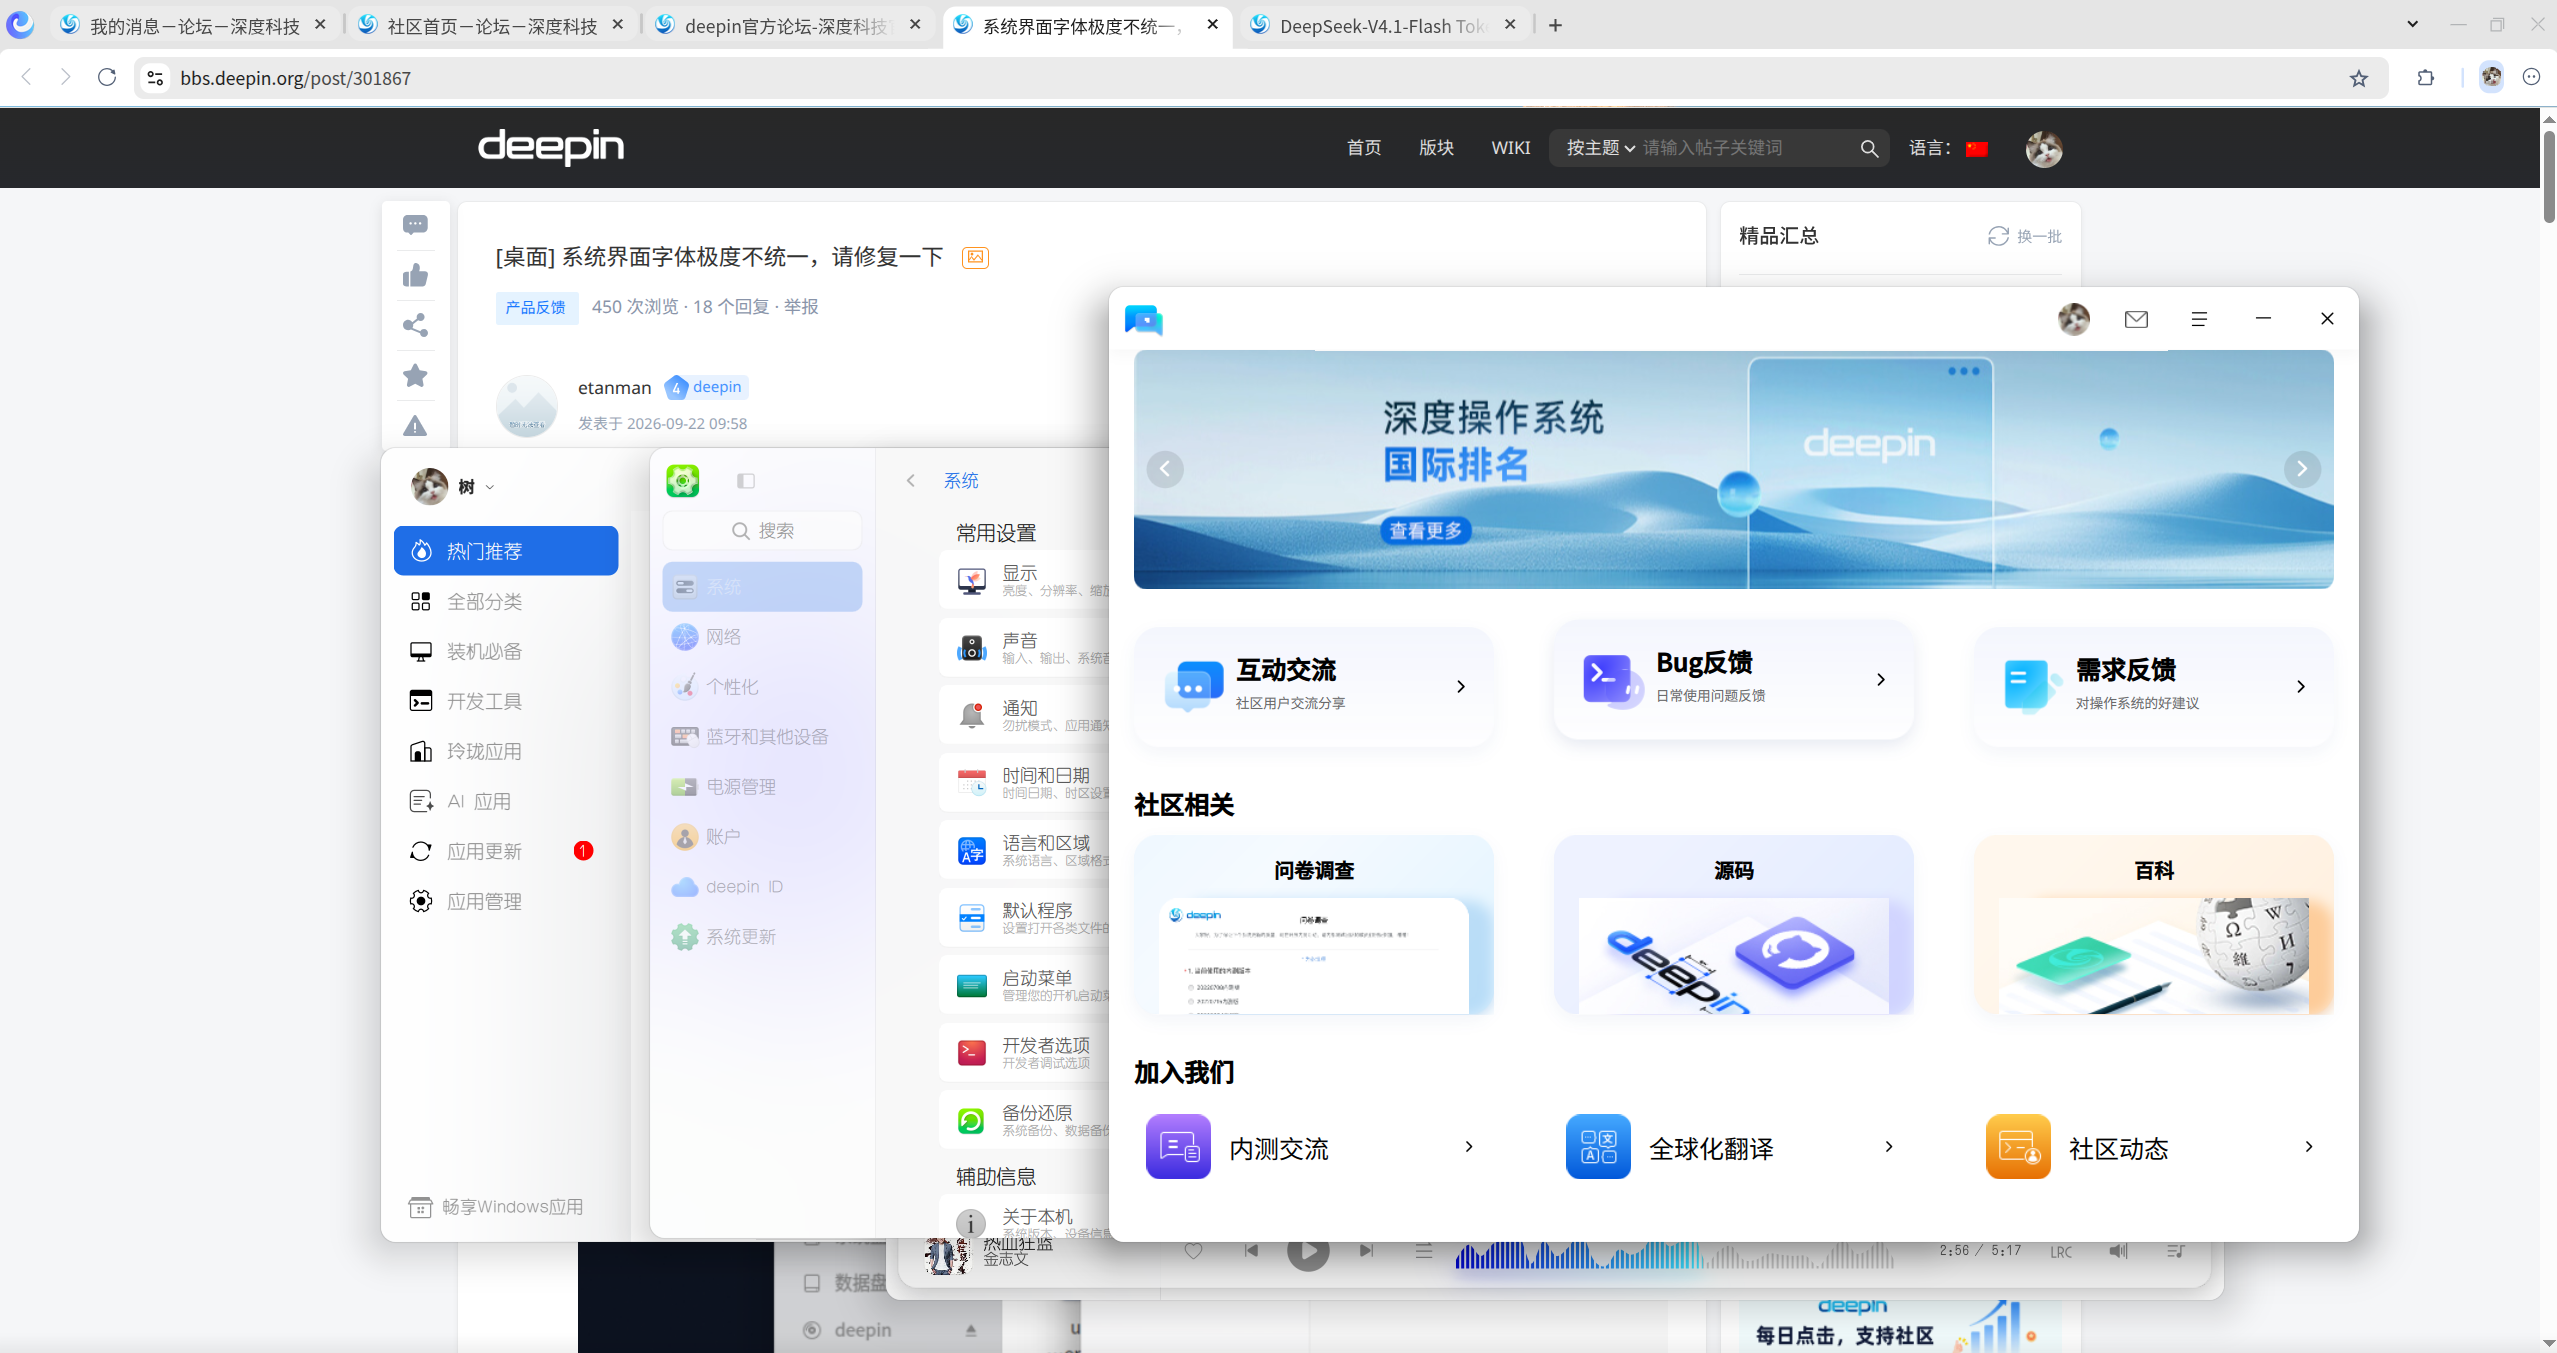Screen dimensions: 2557x1353
Task: Click the comment bubble icon in post sidebar
Action: [x=415, y=225]
